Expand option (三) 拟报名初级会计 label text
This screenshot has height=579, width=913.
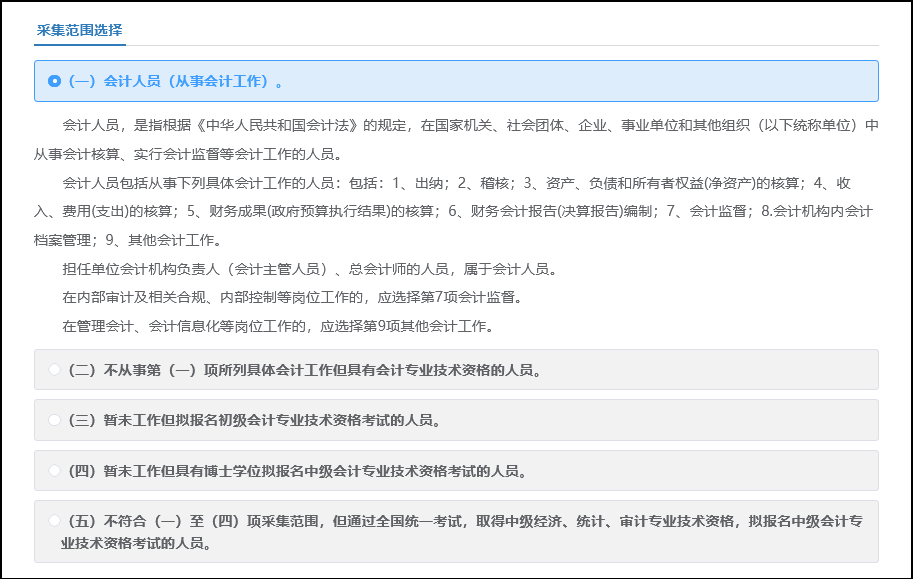coord(255,420)
